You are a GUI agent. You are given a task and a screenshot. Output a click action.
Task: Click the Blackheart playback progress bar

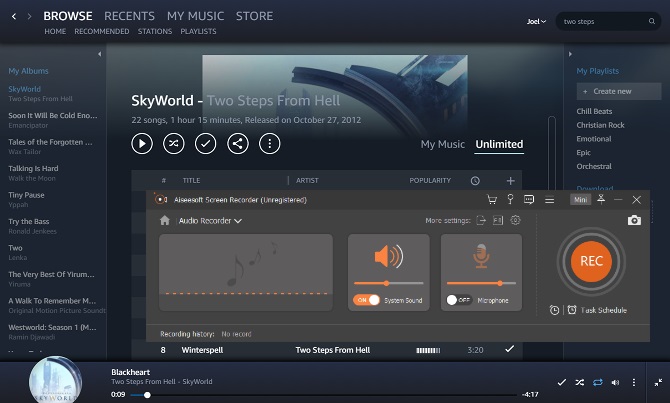click(323, 395)
